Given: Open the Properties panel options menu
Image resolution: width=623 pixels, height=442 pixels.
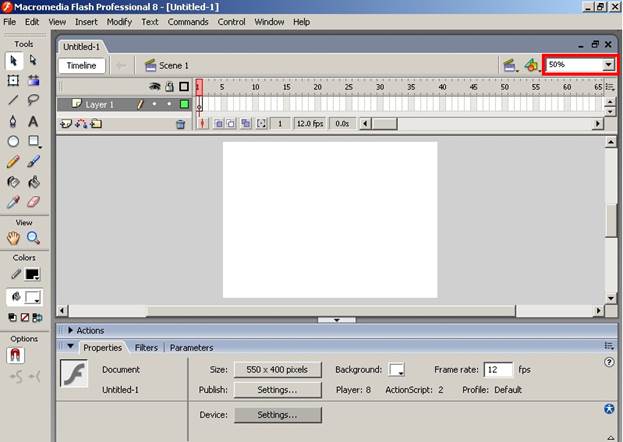Looking at the screenshot, I should click(x=609, y=346).
